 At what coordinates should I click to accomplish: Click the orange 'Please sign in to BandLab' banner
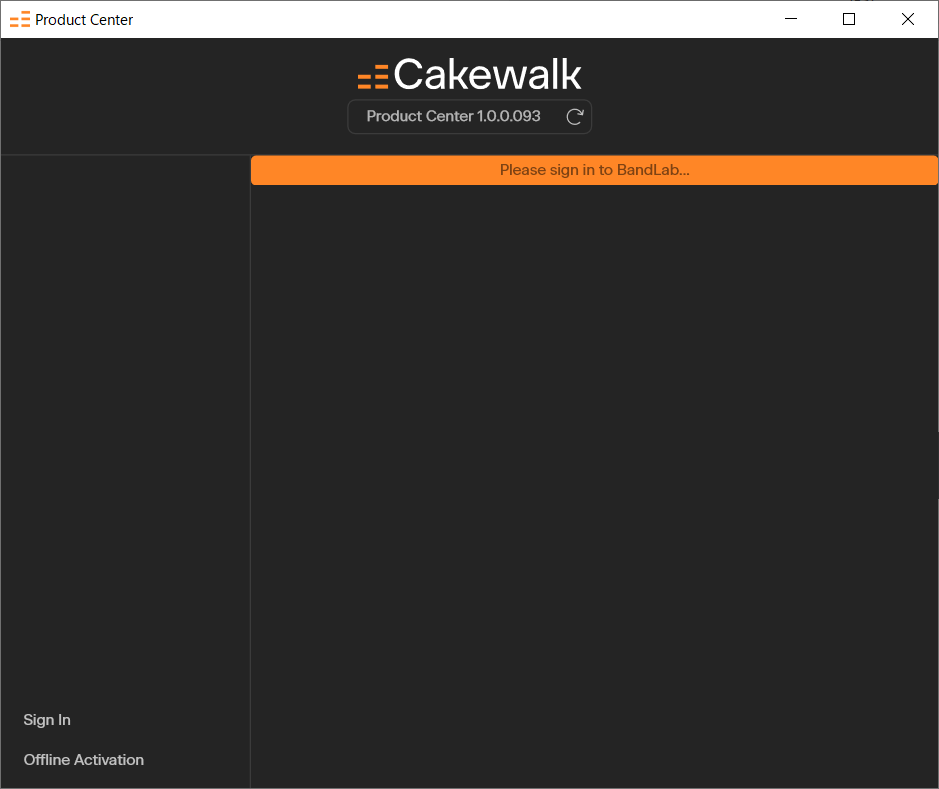[594, 170]
